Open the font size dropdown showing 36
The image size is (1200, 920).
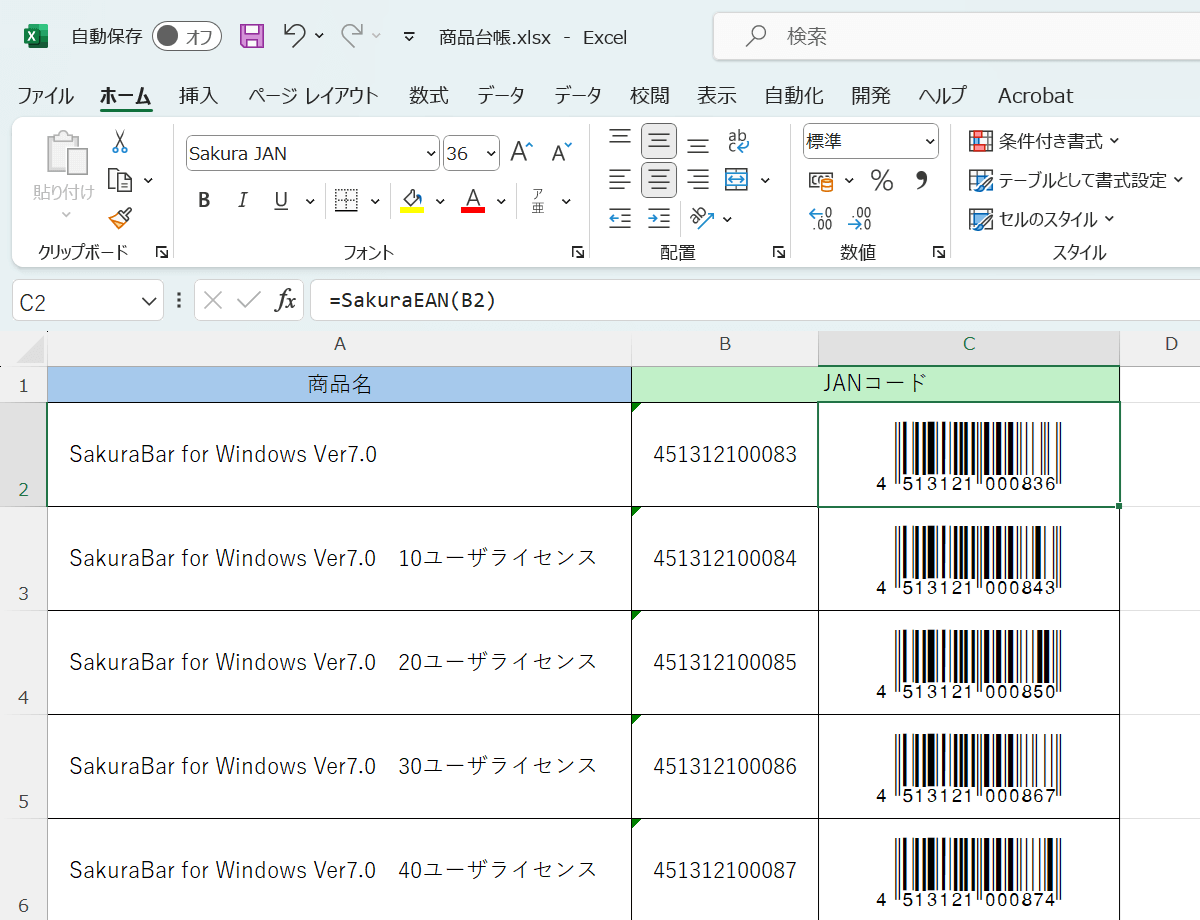coord(490,153)
